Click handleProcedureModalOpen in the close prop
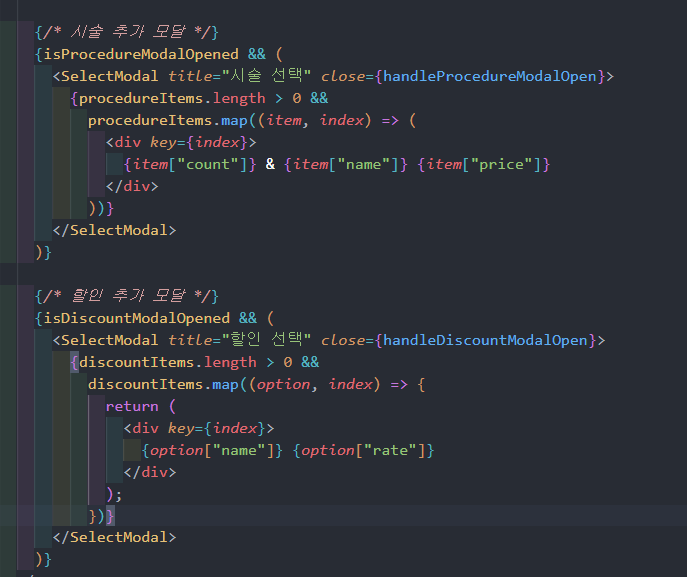 pos(490,77)
